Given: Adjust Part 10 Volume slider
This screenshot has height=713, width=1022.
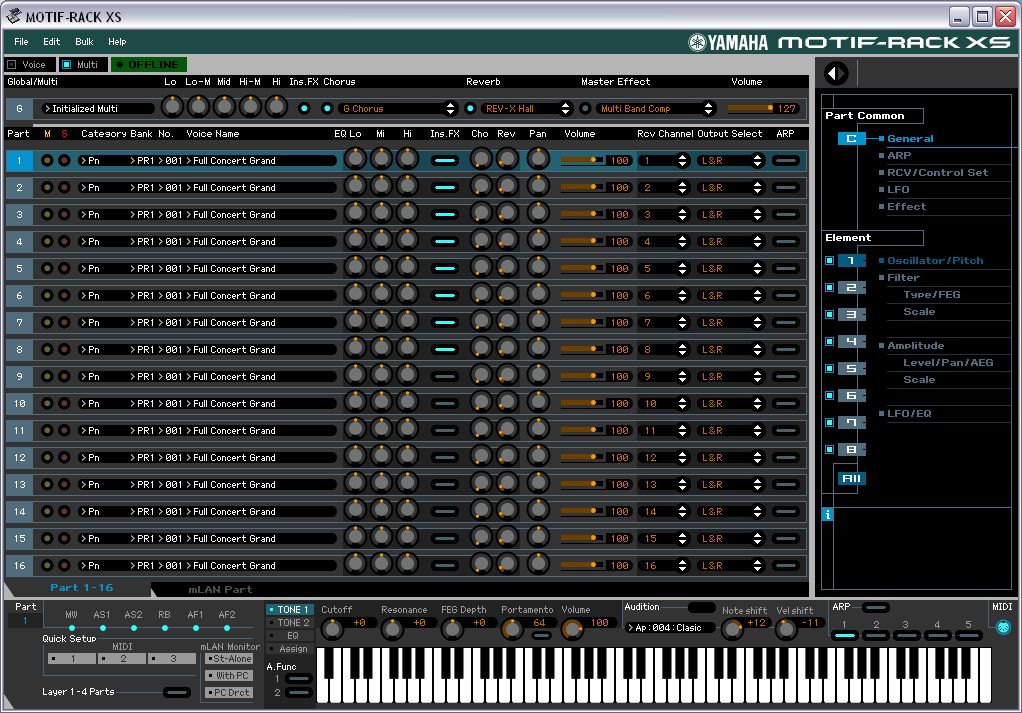Looking at the screenshot, I should coord(582,403).
